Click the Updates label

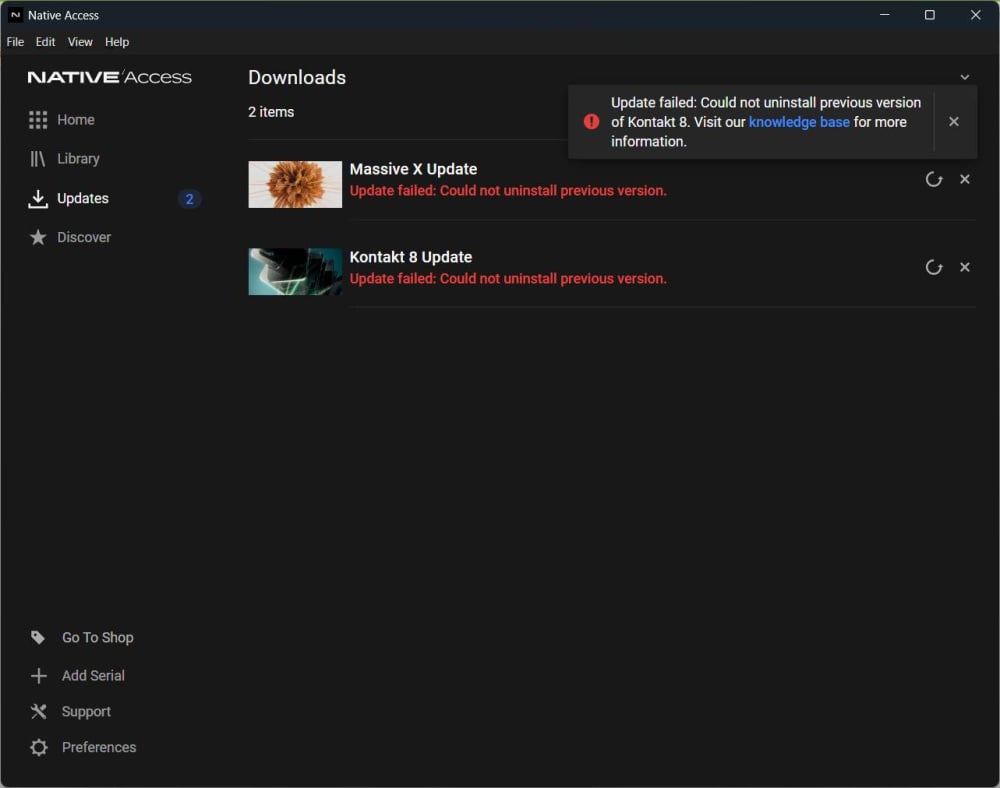tap(83, 199)
